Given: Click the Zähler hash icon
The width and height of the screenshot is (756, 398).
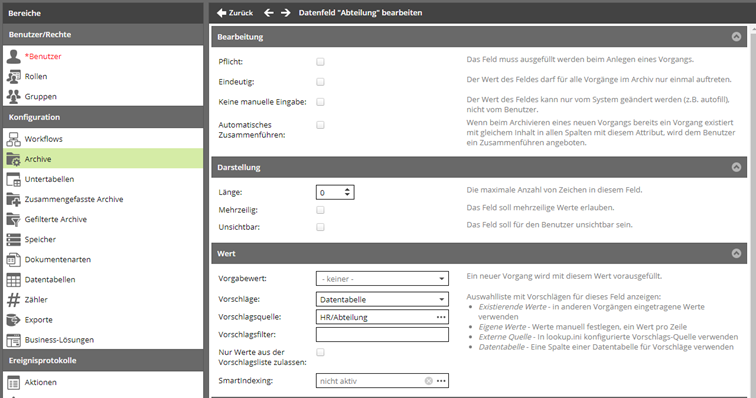Looking at the screenshot, I should (x=14, y=300).
